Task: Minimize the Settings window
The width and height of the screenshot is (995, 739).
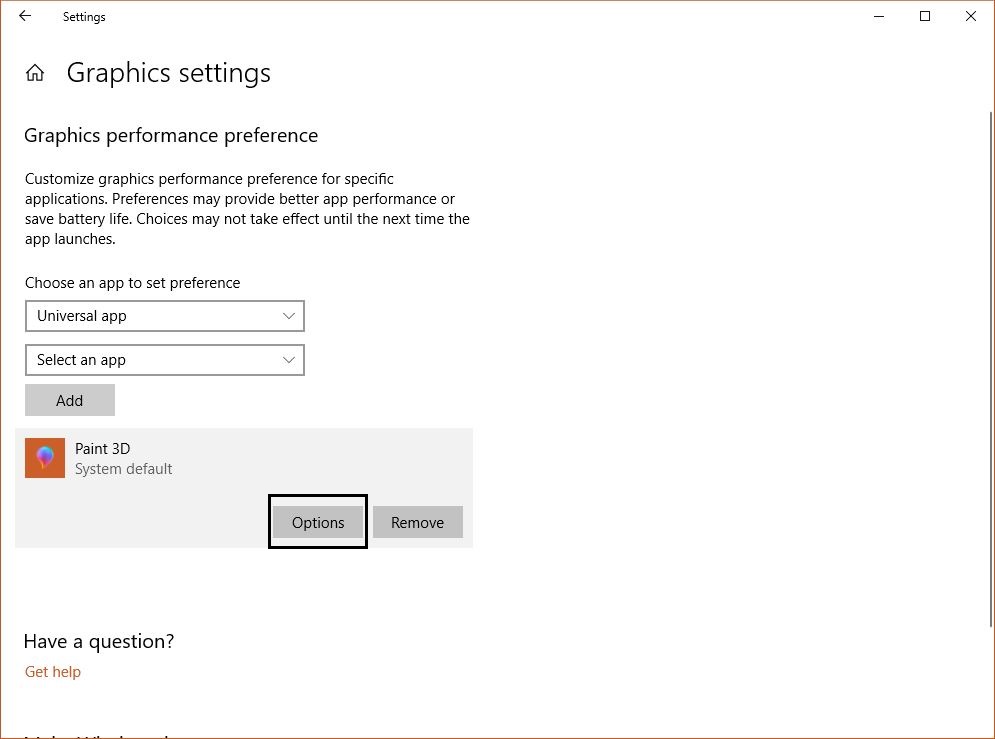Action: point(879,16)
